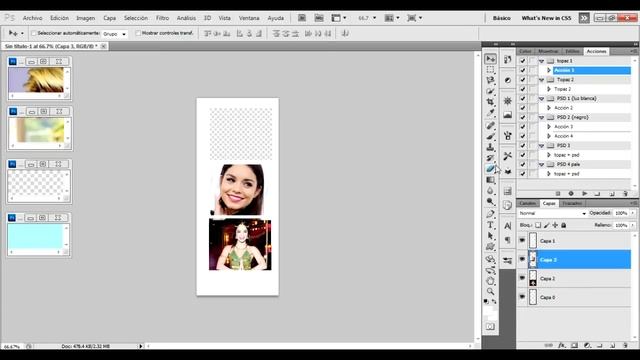Click the What's New in CS5 workspace
Viewport: 640px width, 360px height.
546,18
